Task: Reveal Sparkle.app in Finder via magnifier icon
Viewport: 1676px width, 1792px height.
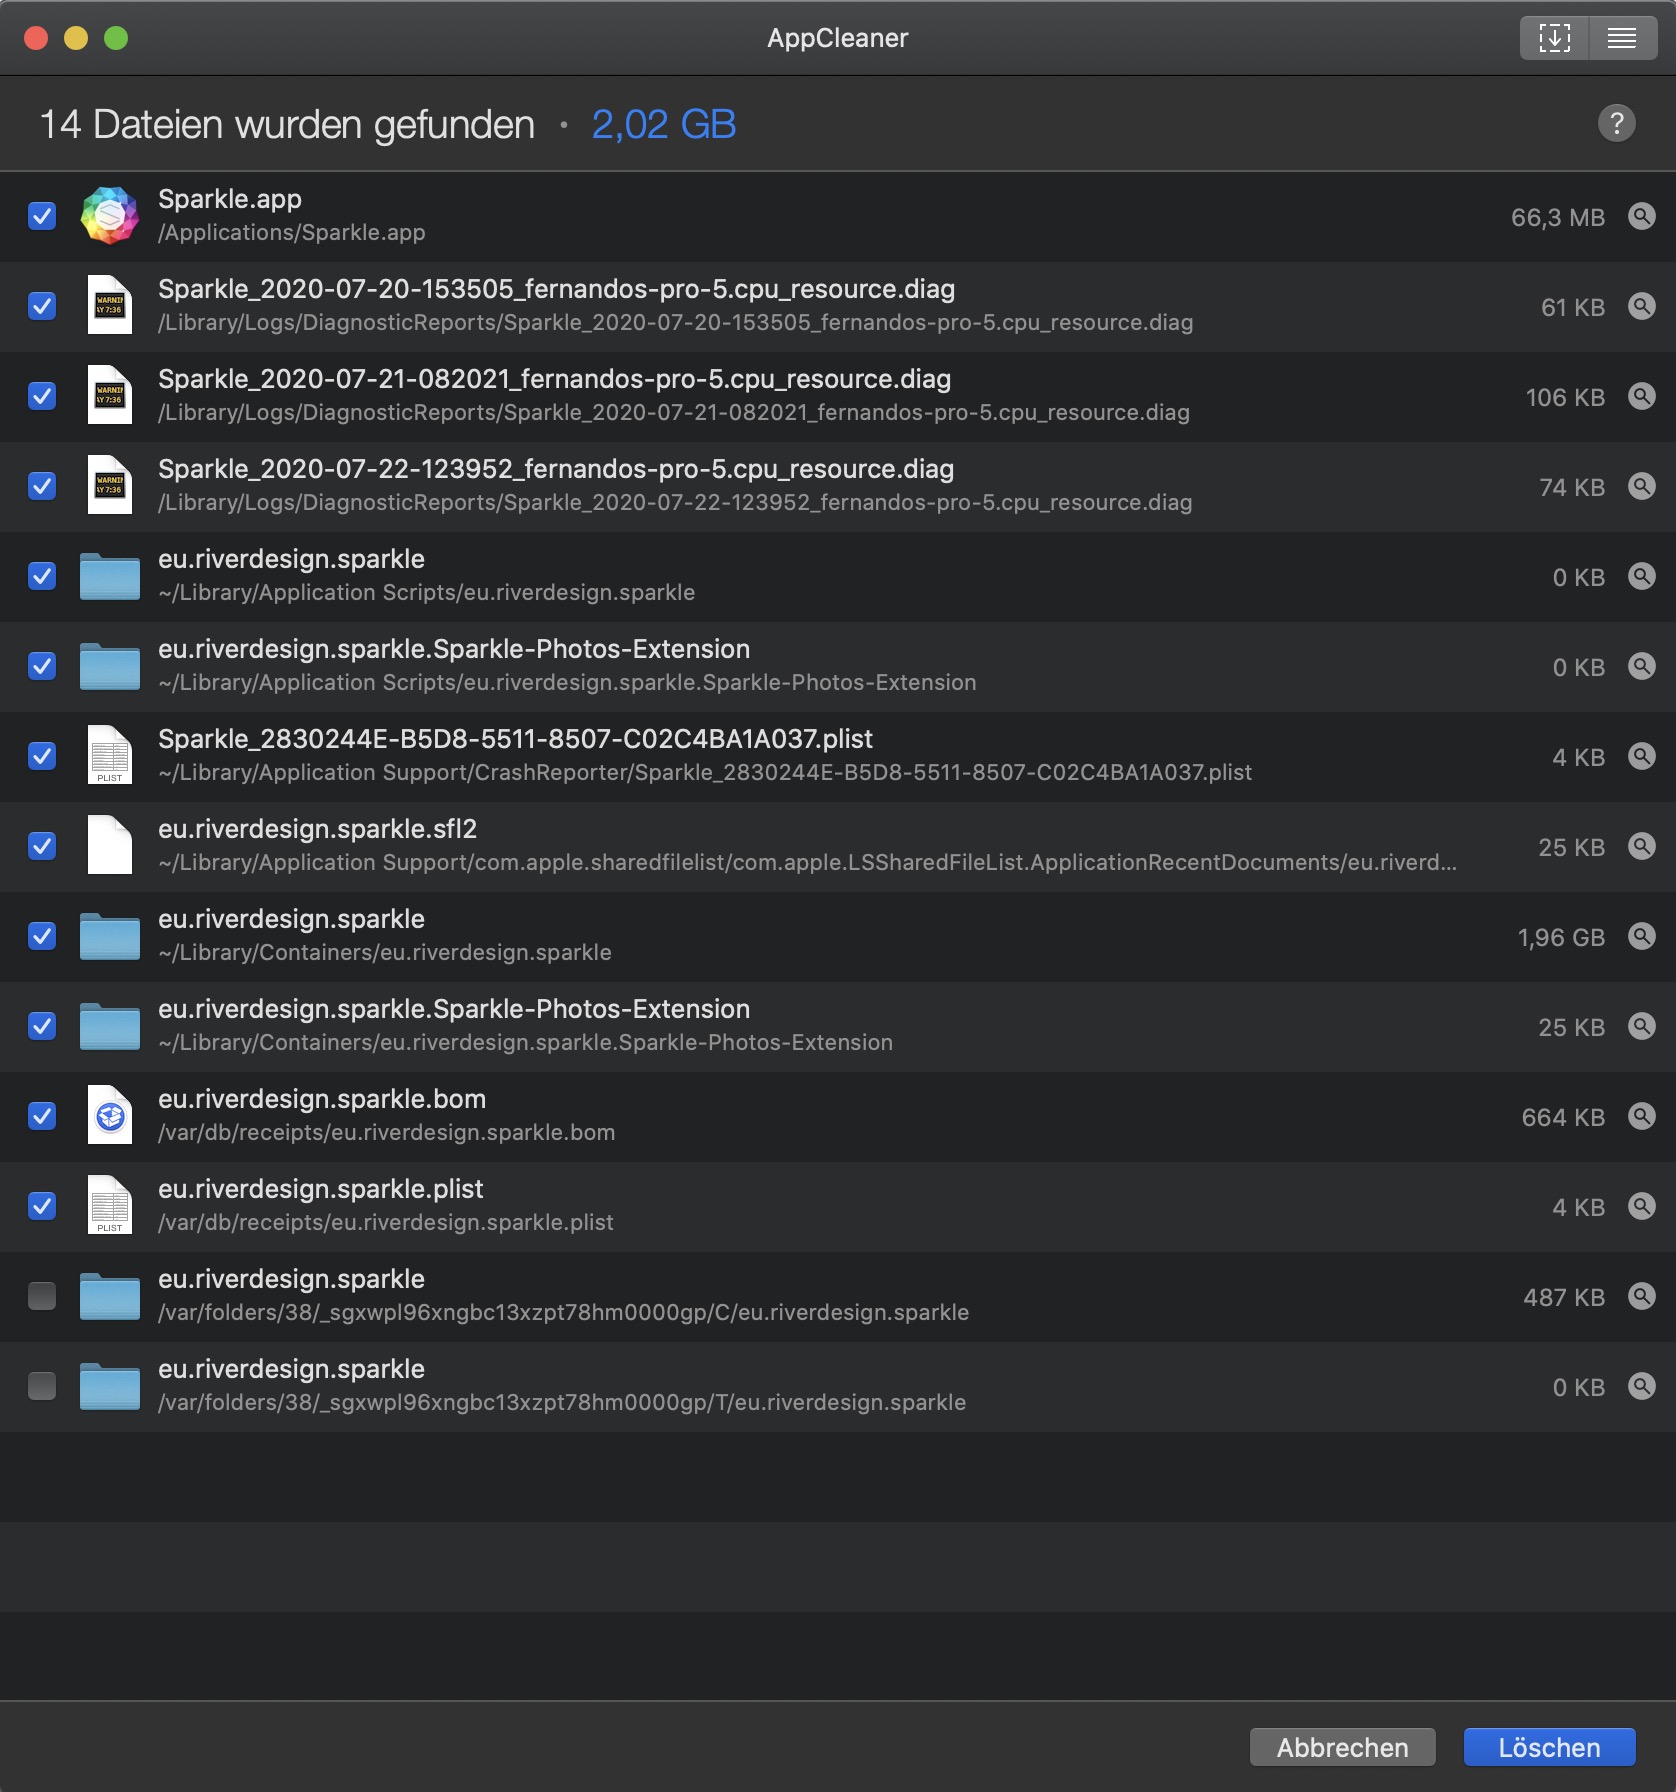Action: 1642,216
